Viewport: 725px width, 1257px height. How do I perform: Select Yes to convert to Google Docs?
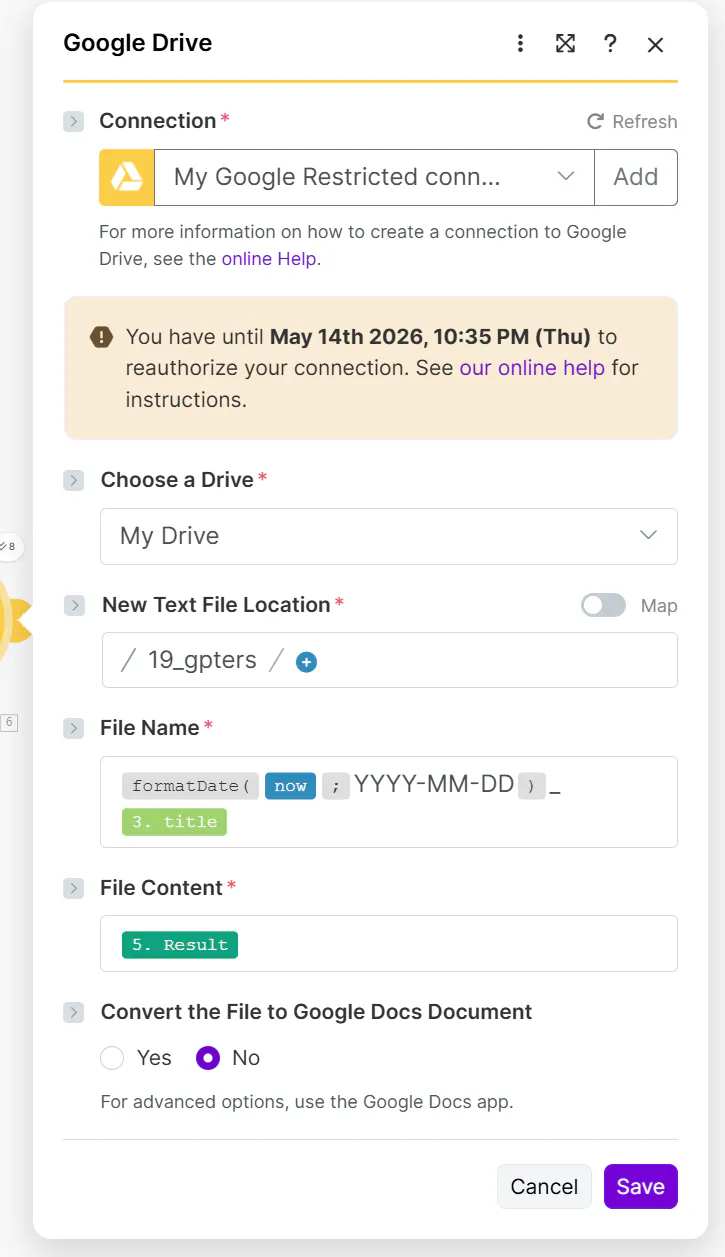[113, 1058]
